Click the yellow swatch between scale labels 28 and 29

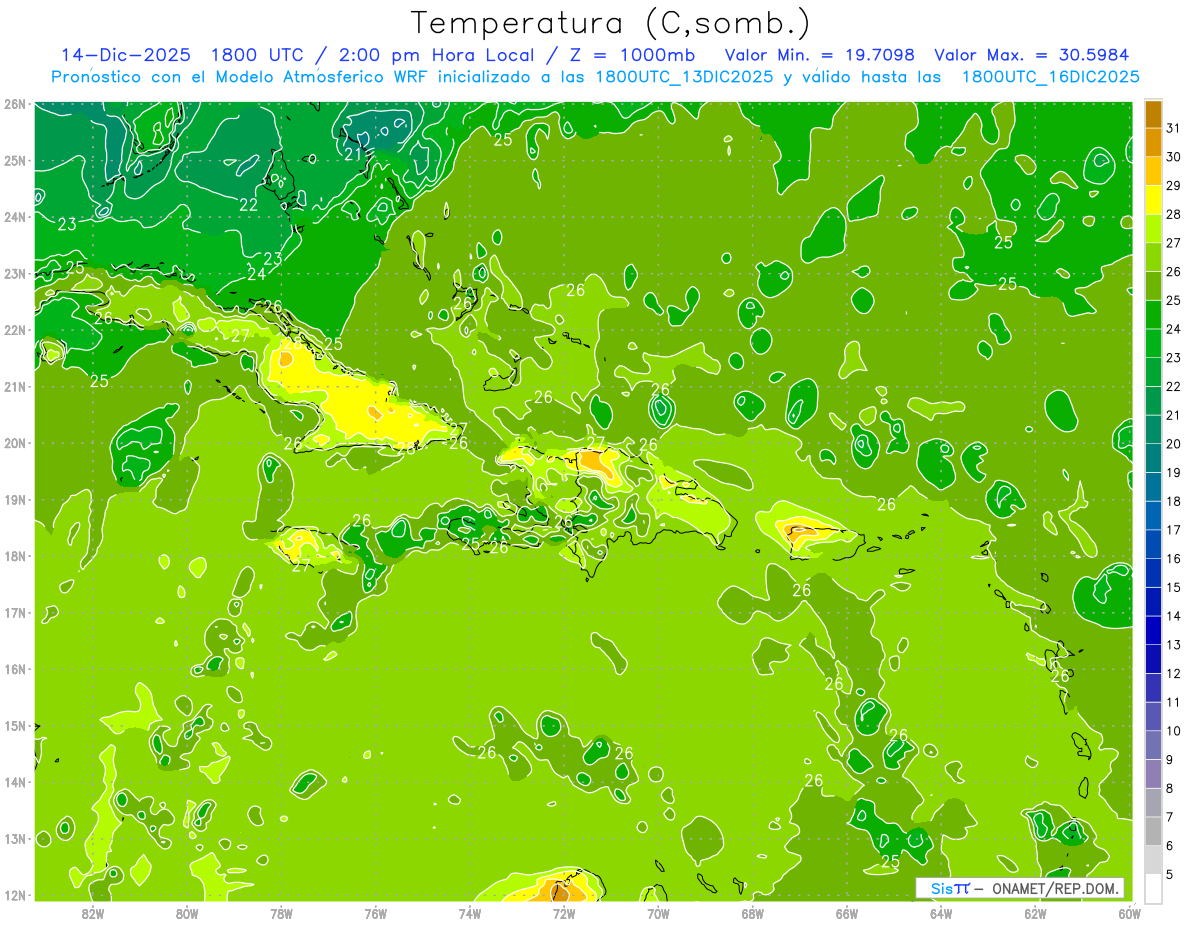[1153, 200]
